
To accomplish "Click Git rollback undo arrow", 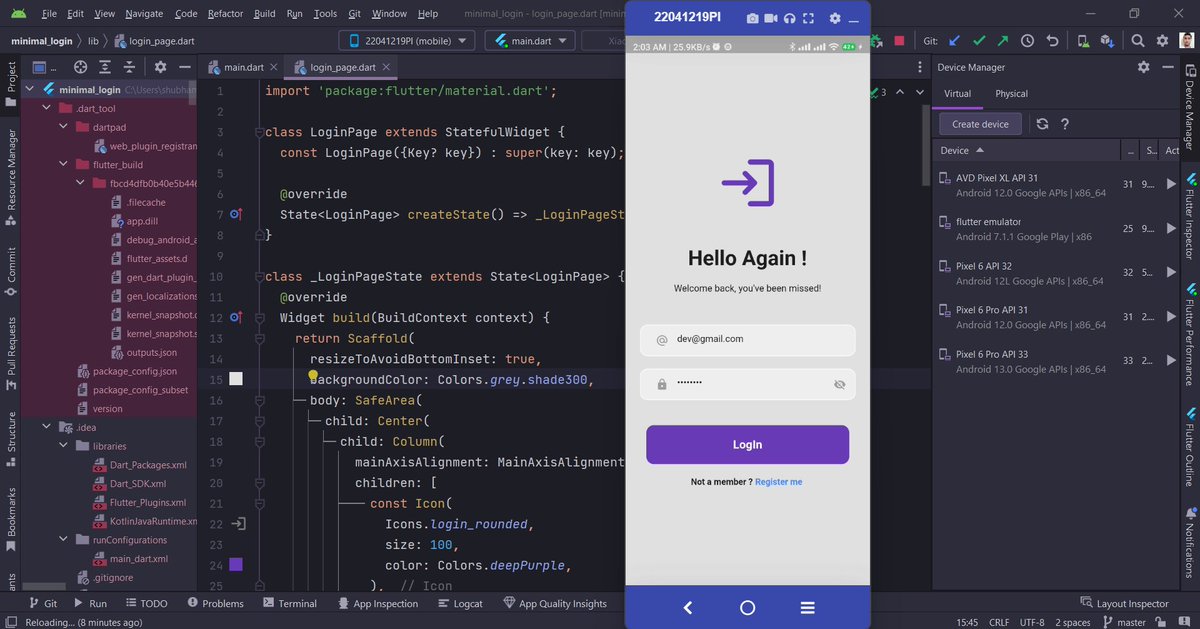I will pos(1052,41).
